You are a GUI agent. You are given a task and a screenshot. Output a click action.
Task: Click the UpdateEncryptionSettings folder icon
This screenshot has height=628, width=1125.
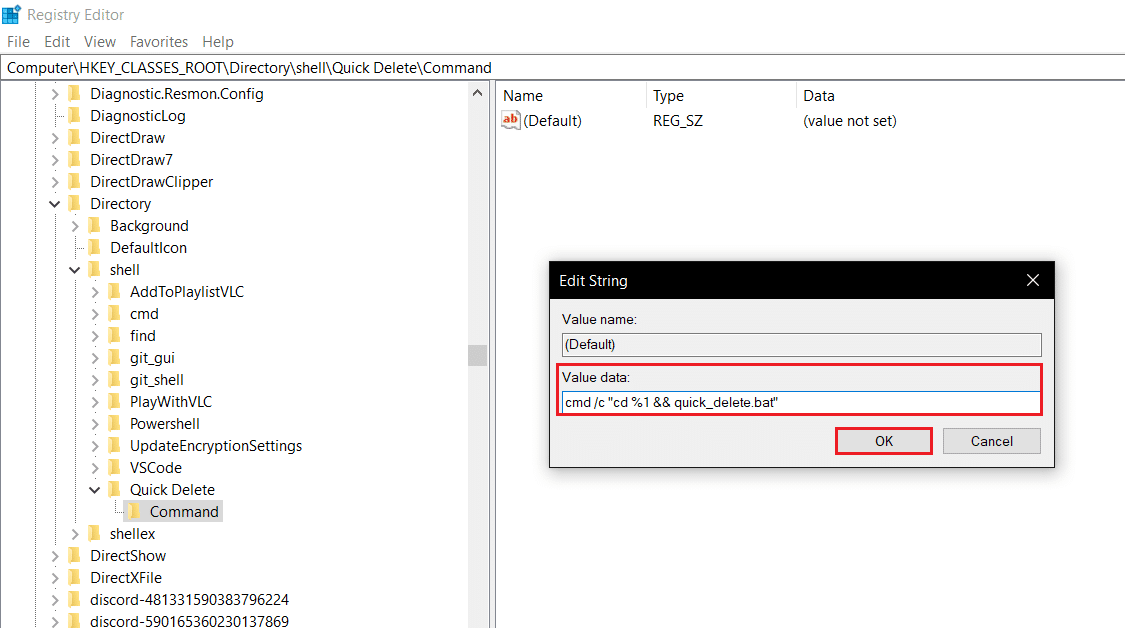[x=115, y=446]
